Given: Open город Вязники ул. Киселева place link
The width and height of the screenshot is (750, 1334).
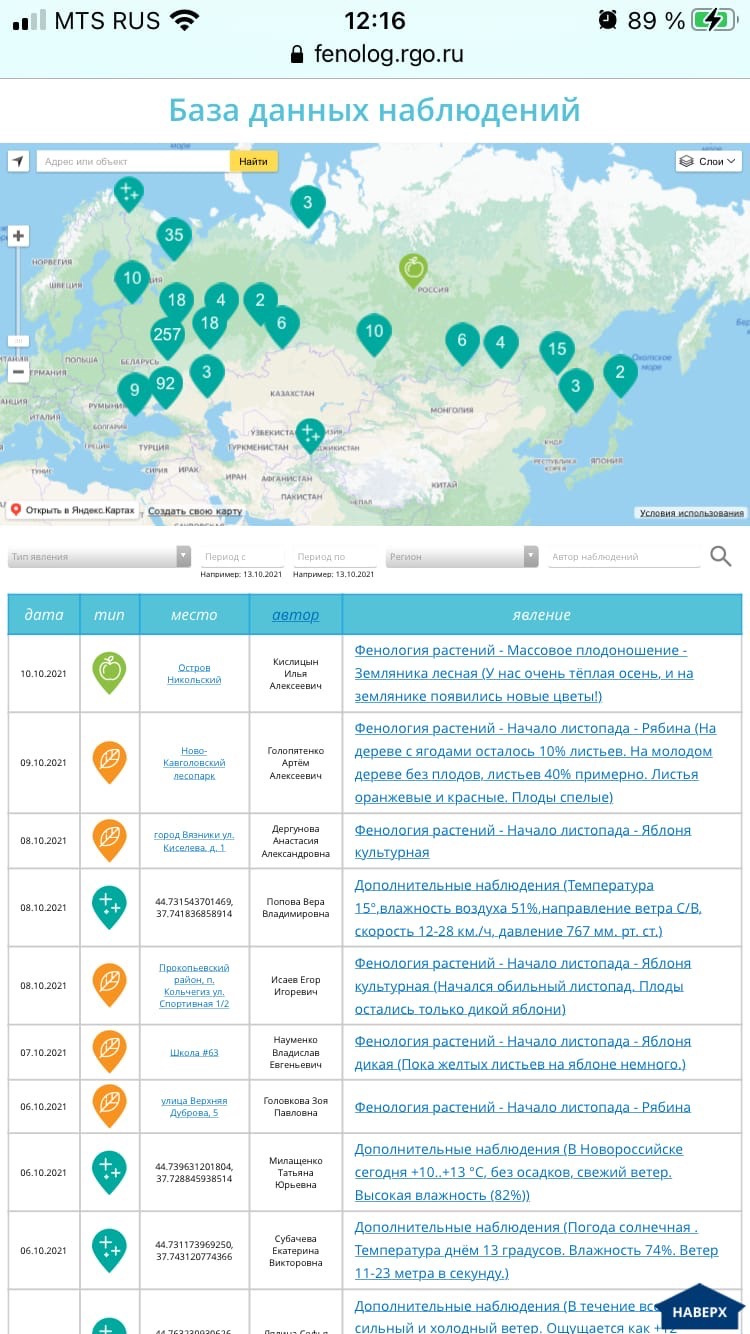Looking at the screenshot, I should (194, 841).
